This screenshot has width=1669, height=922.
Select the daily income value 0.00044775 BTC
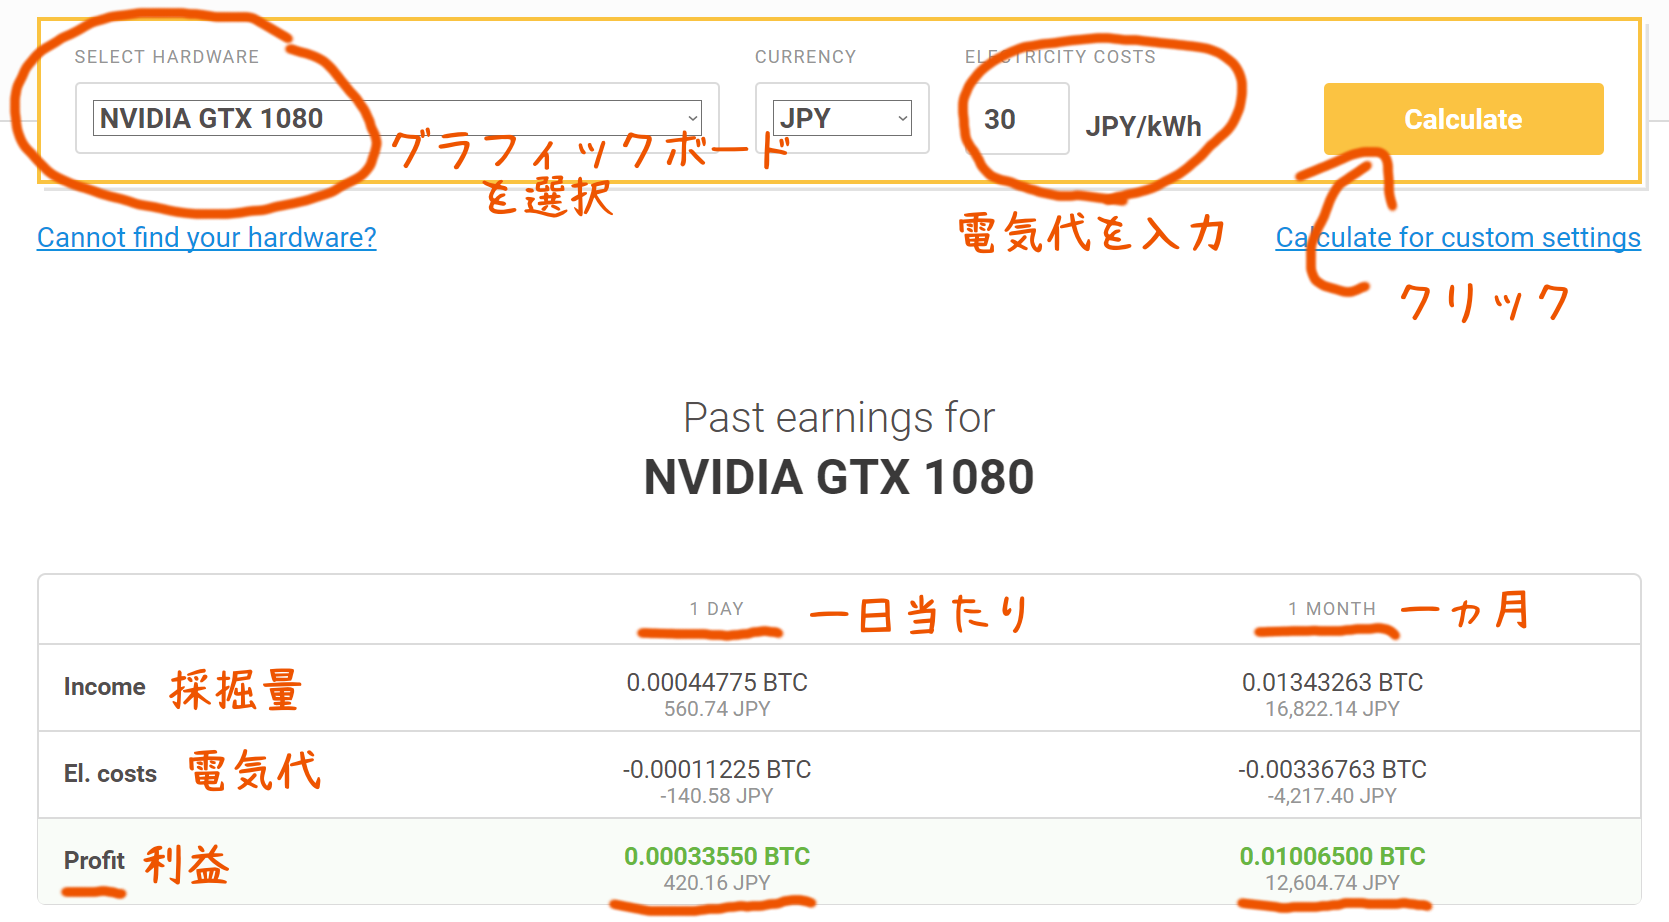coord(717,682)
